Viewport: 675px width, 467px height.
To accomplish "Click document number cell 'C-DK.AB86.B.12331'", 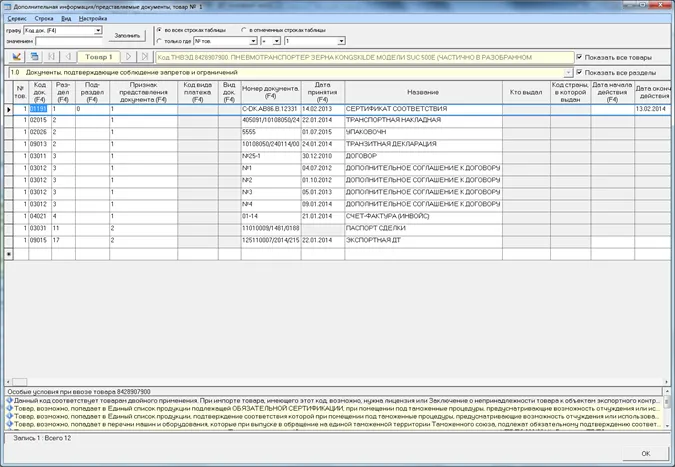I will coord(271,109).
